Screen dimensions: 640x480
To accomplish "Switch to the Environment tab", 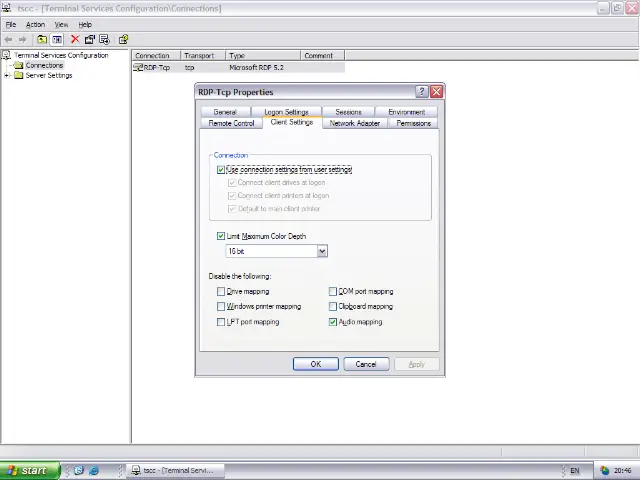I will pos(407,112).
